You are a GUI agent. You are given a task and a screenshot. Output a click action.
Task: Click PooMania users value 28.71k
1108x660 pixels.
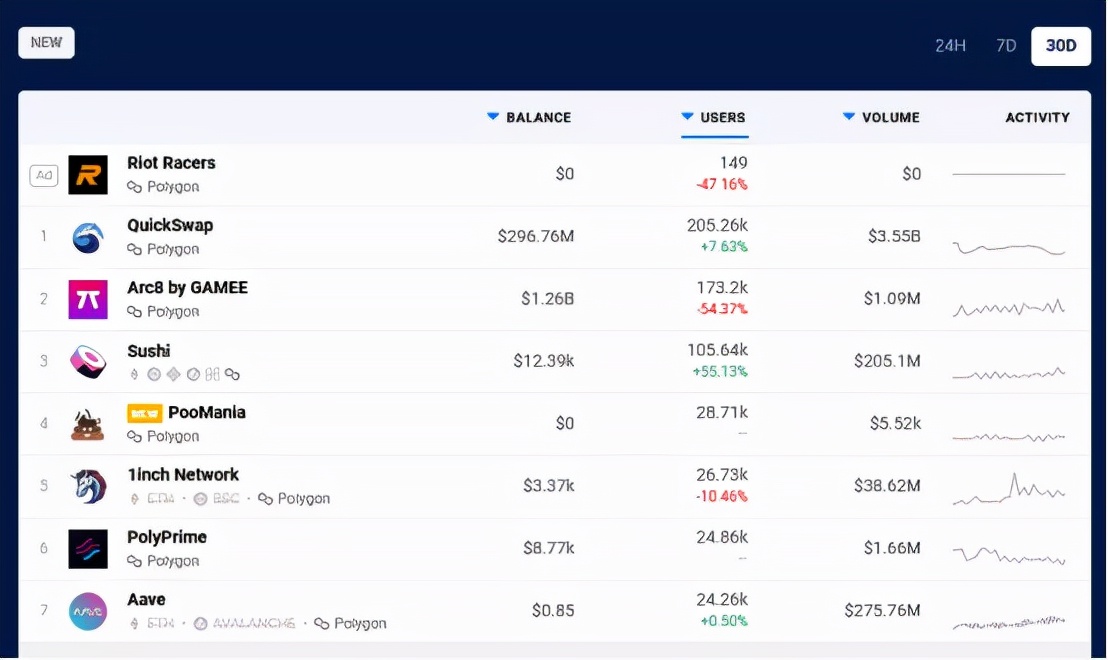pos(721,412)
